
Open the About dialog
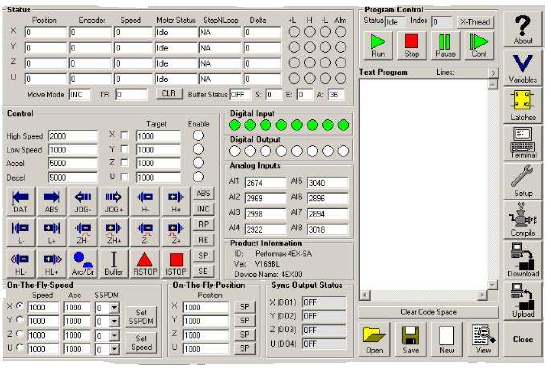point(523,29)
